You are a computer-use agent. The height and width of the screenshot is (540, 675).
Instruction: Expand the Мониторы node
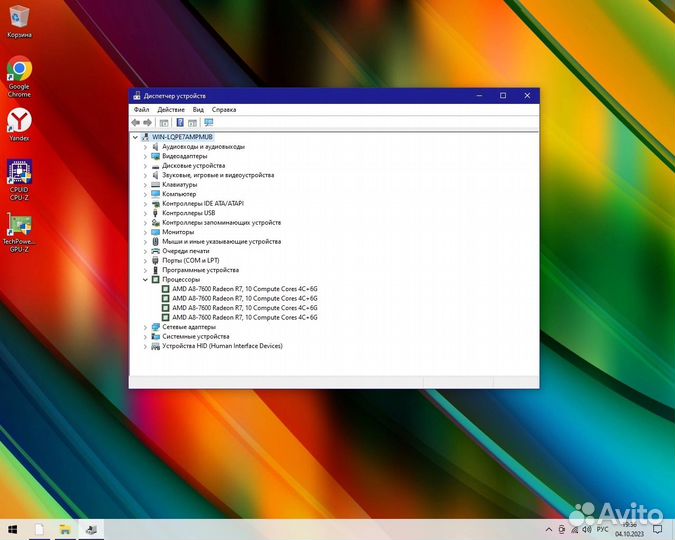tap(145, 232)
